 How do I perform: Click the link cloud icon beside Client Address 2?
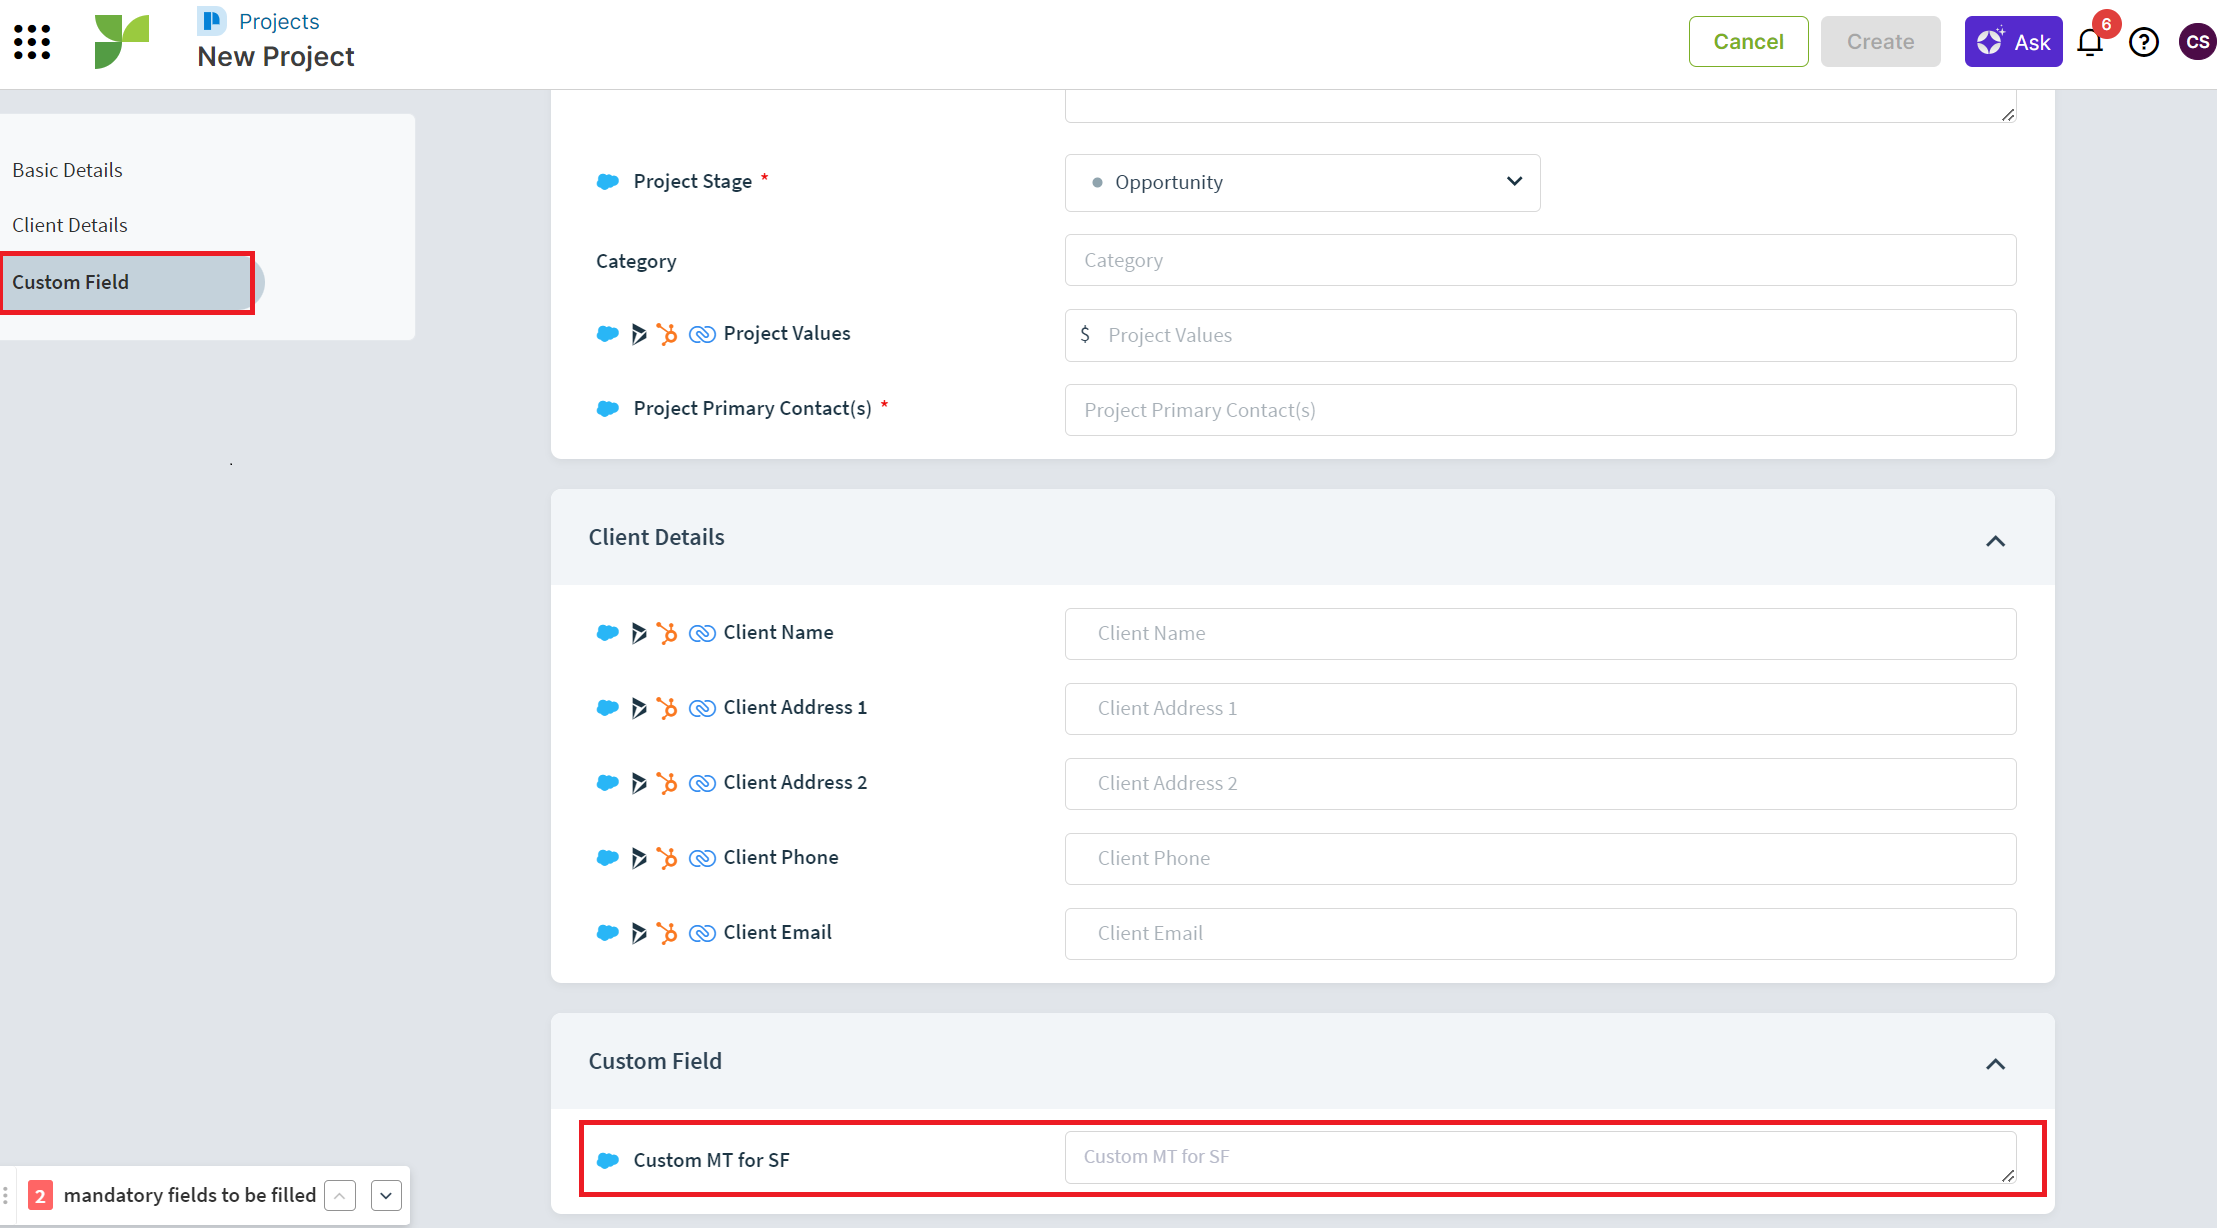click(702, 783)
